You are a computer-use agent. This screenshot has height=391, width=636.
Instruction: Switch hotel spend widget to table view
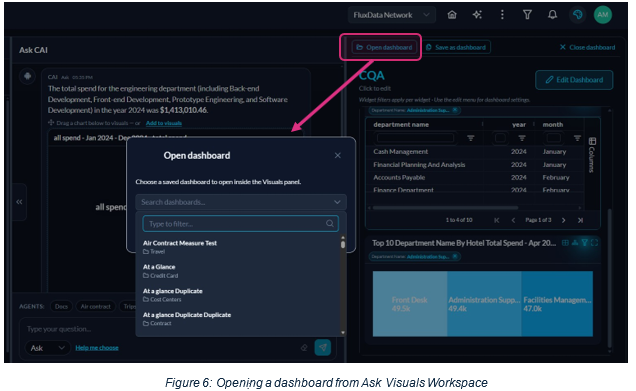click(x=565, y=243)
